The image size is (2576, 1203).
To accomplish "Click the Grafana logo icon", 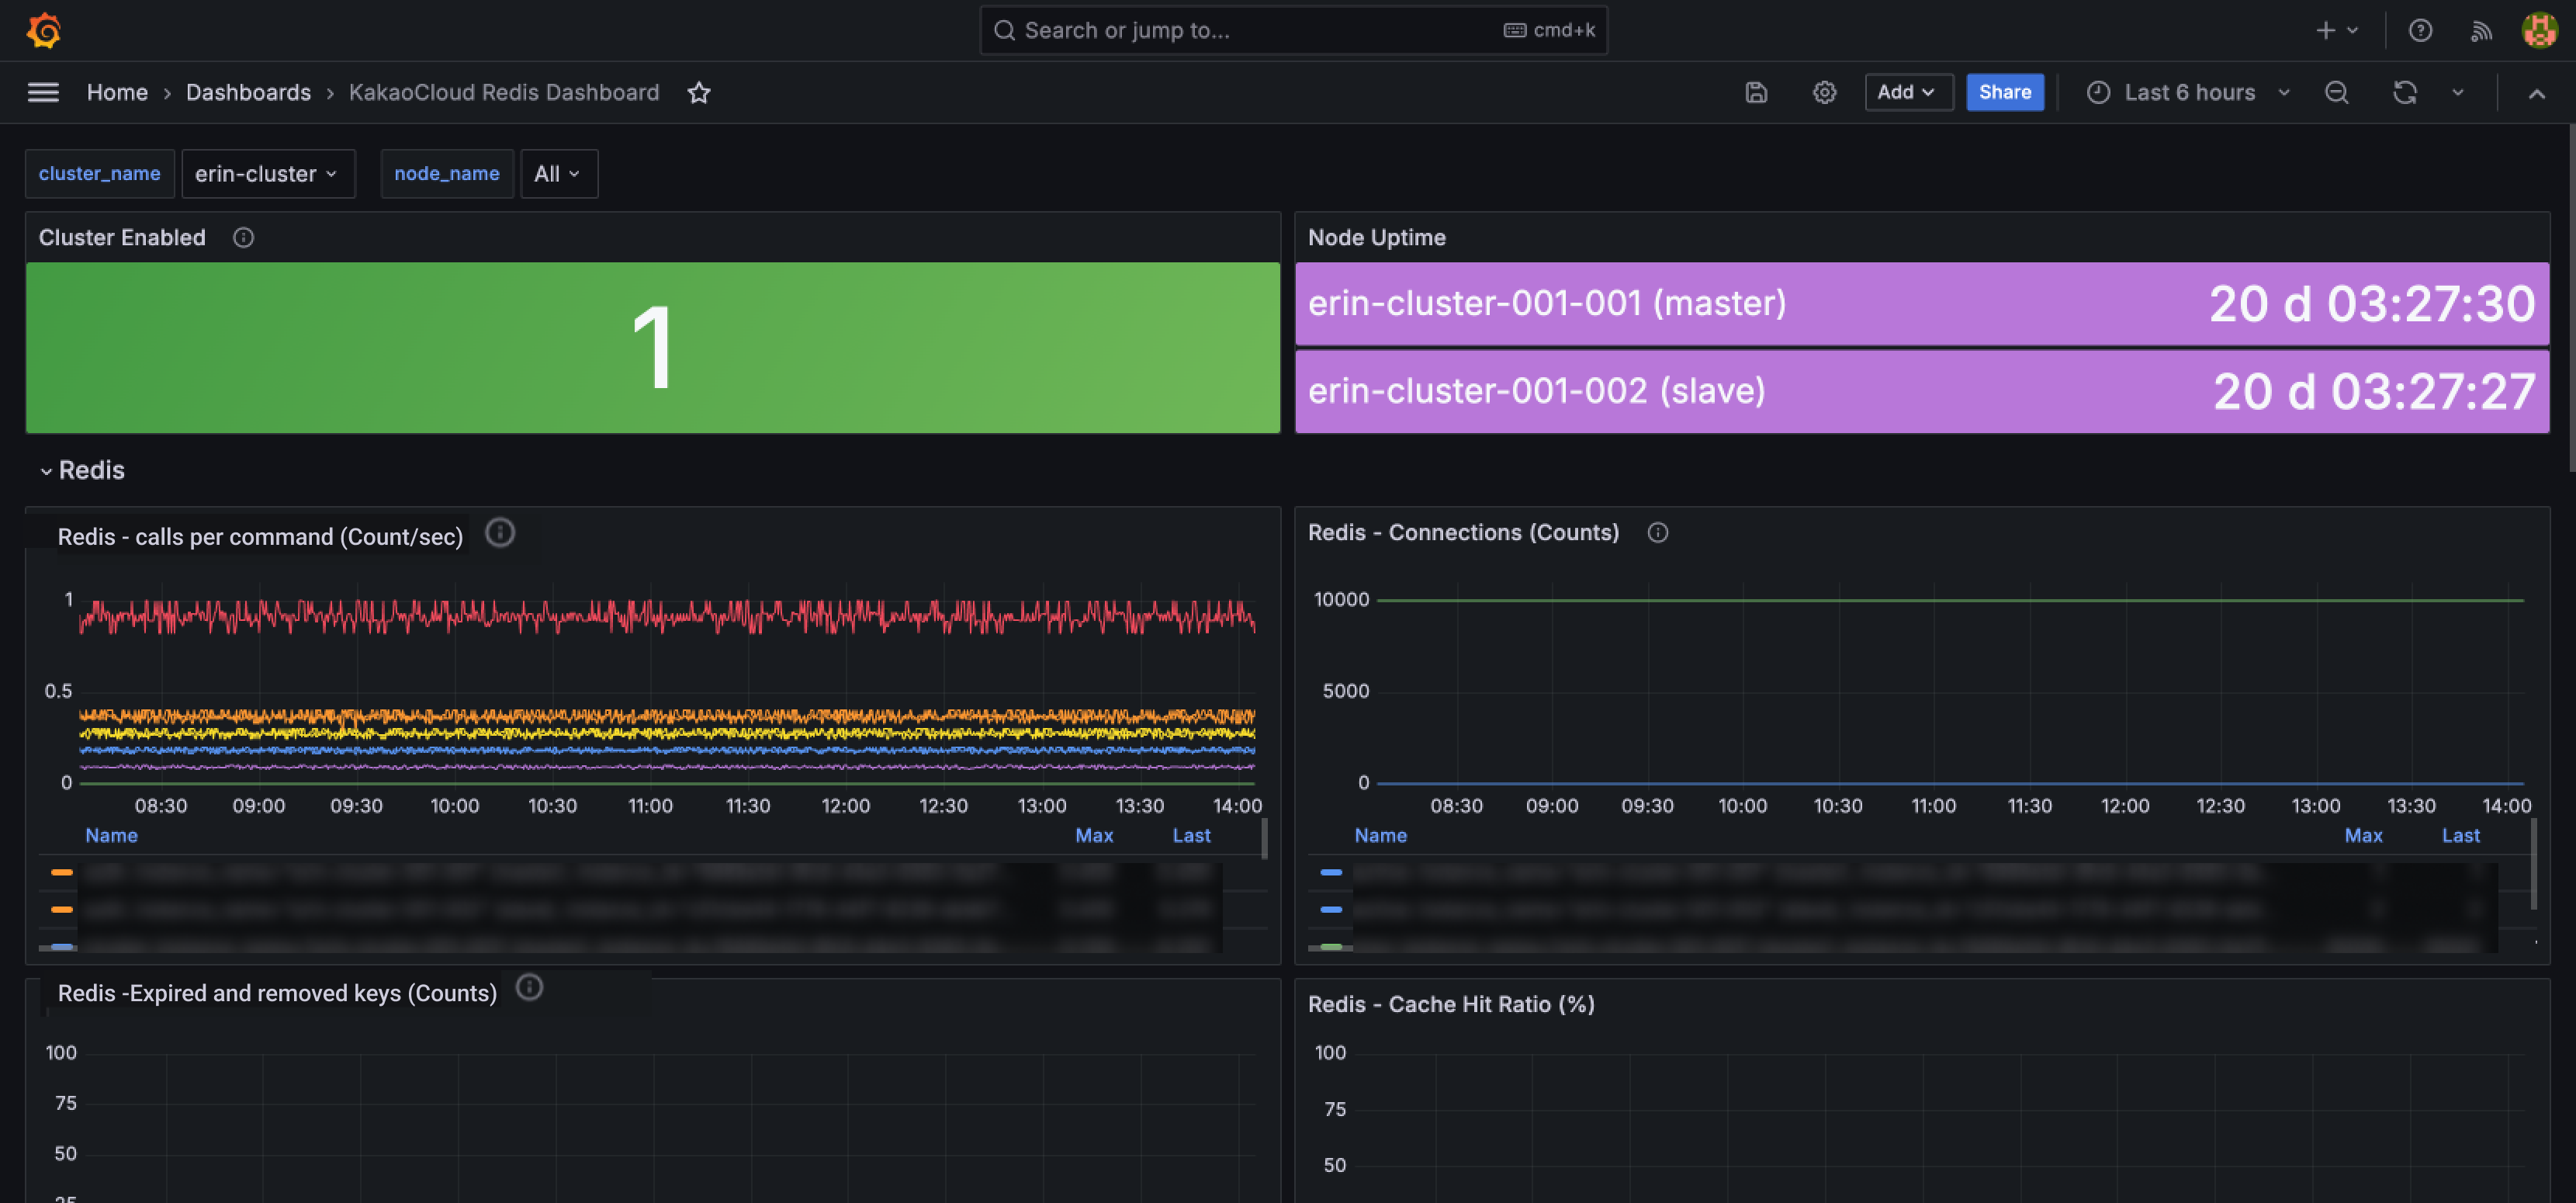I will tap(43, 30).
